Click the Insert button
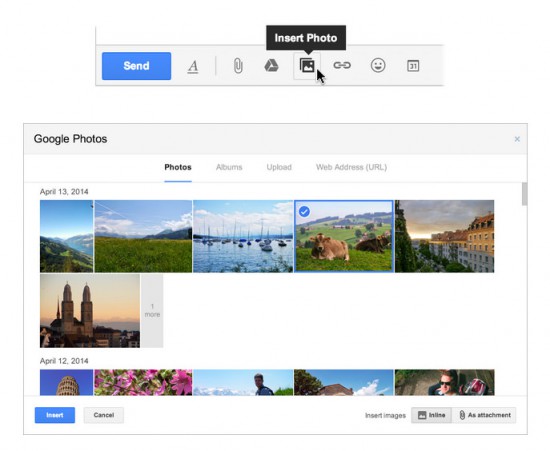Screen dimensions: 550x451 coord(55,415)
